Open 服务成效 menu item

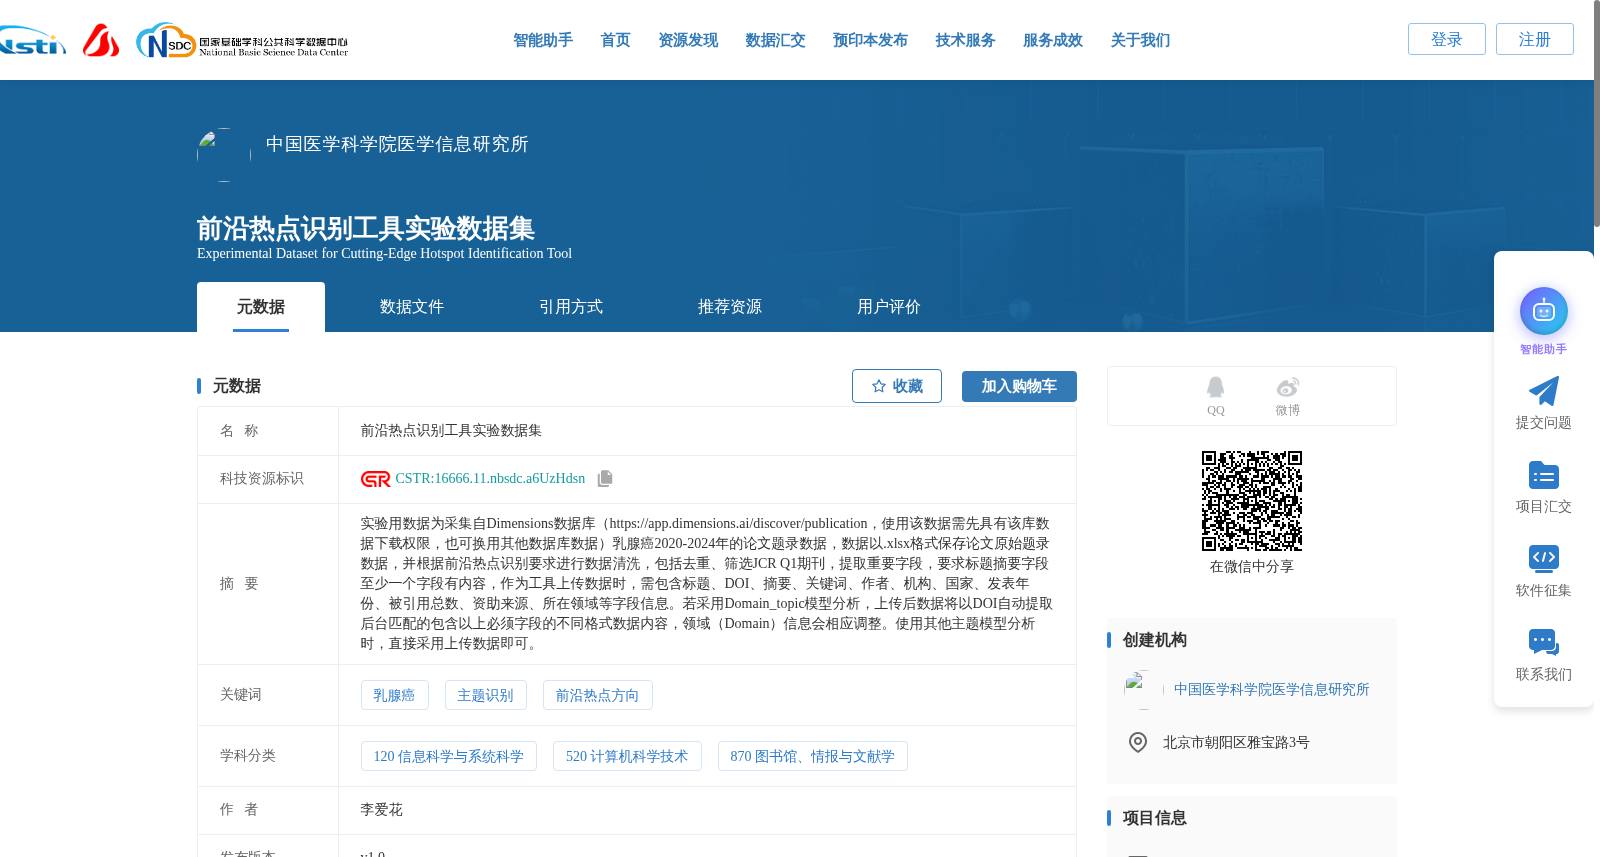click(x=1053, y=40)
